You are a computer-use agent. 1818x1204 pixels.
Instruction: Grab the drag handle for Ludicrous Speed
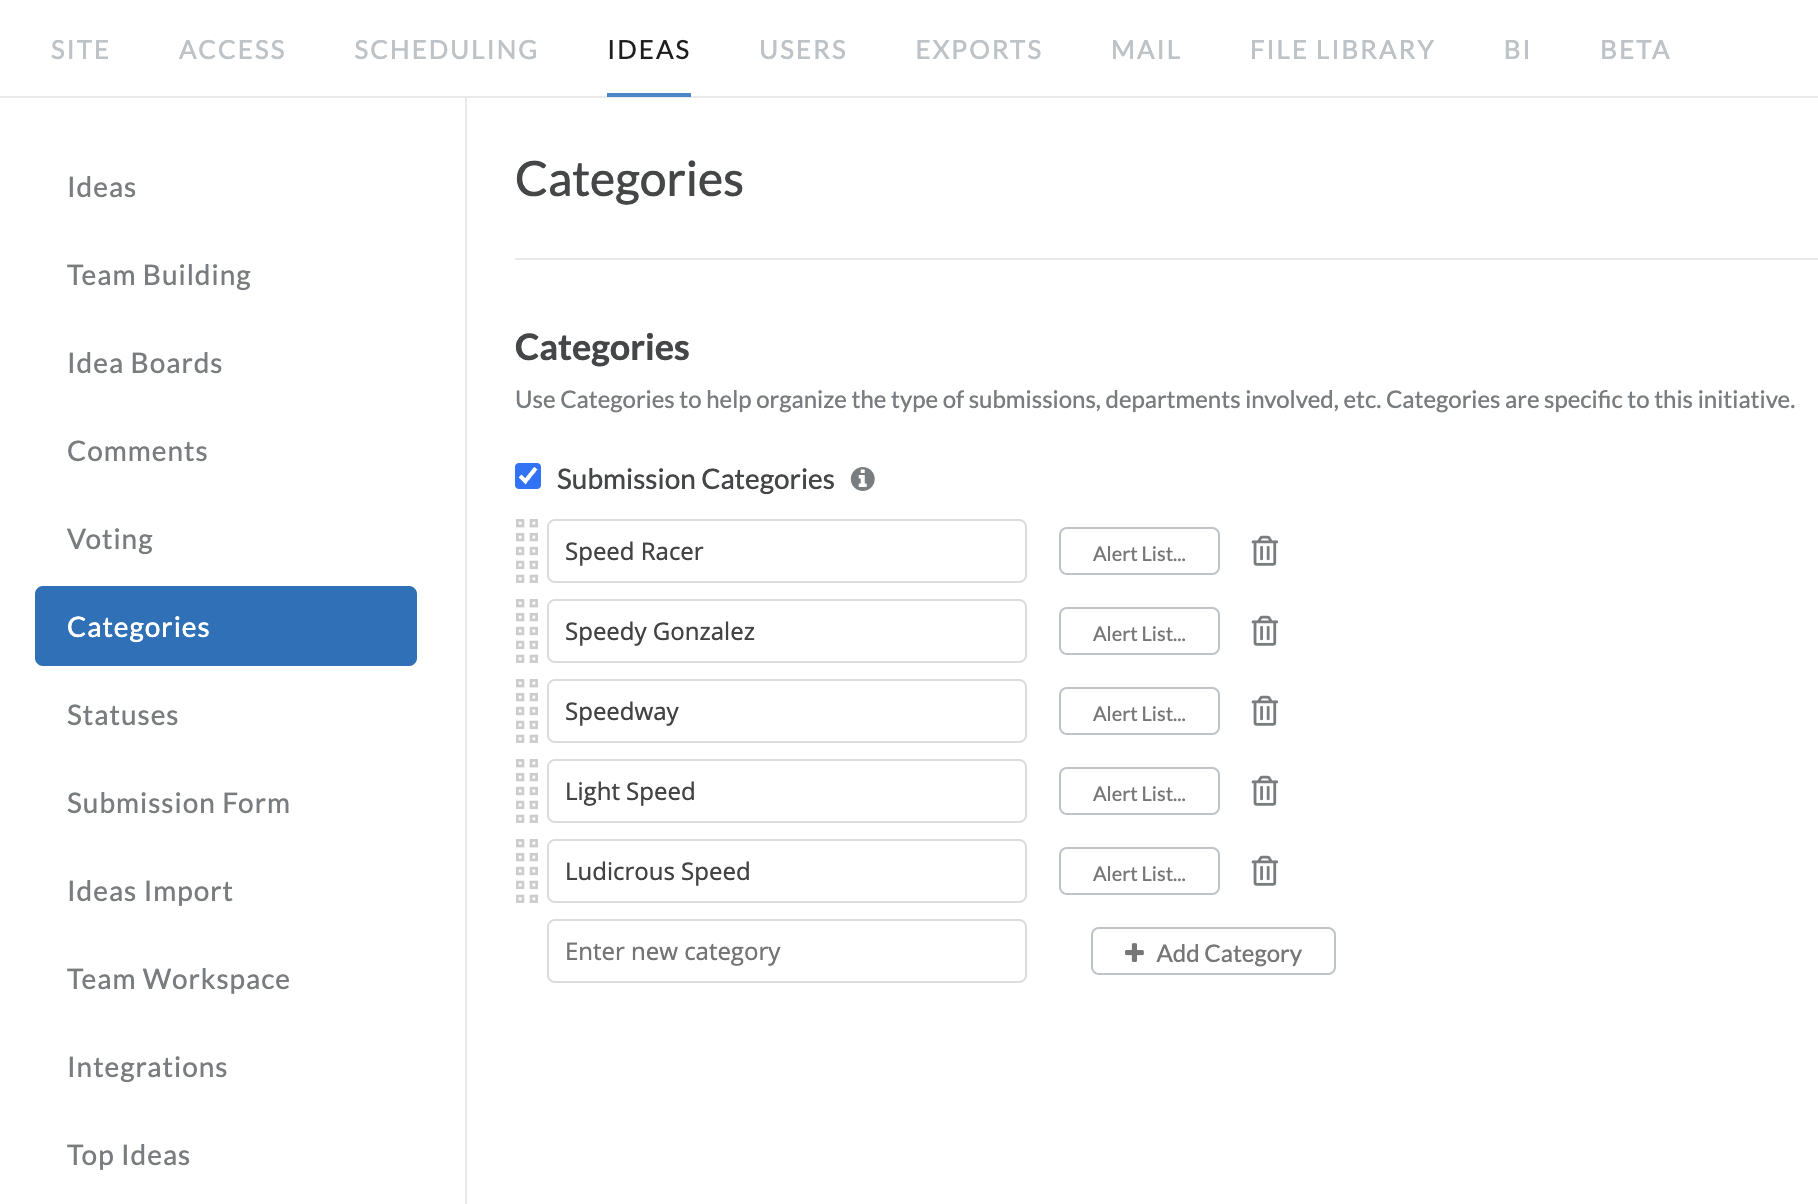[x=527, y=871]
